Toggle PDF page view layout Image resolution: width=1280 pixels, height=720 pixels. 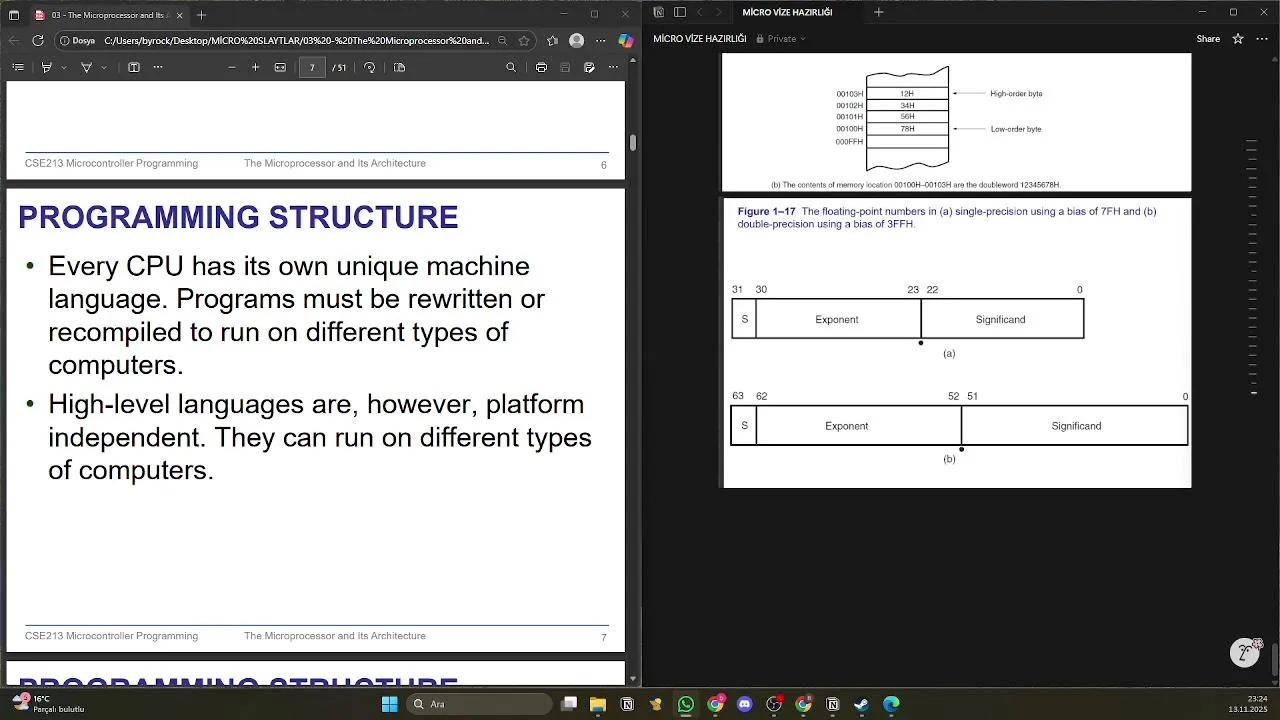pos(400,67)
